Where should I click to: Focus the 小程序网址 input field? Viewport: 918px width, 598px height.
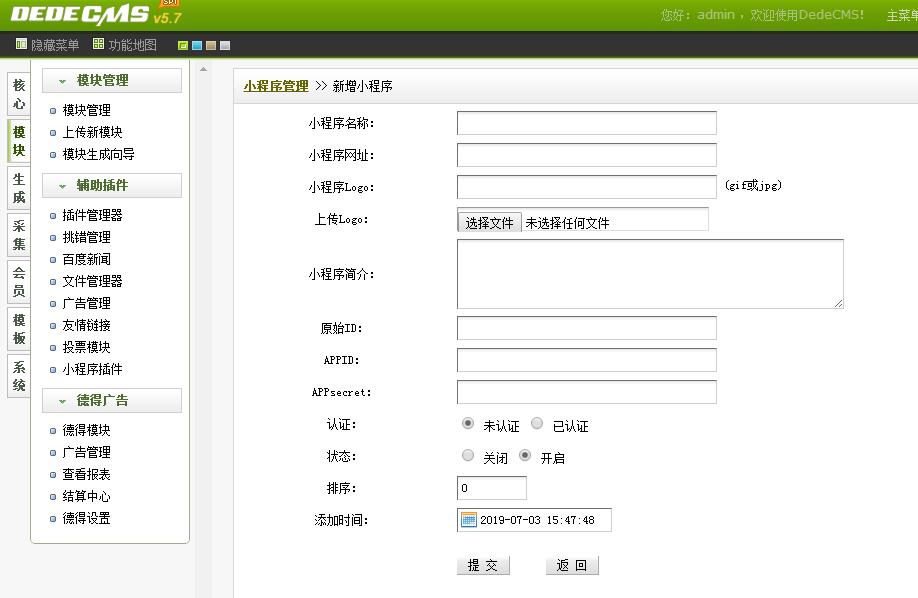point(587,155)
